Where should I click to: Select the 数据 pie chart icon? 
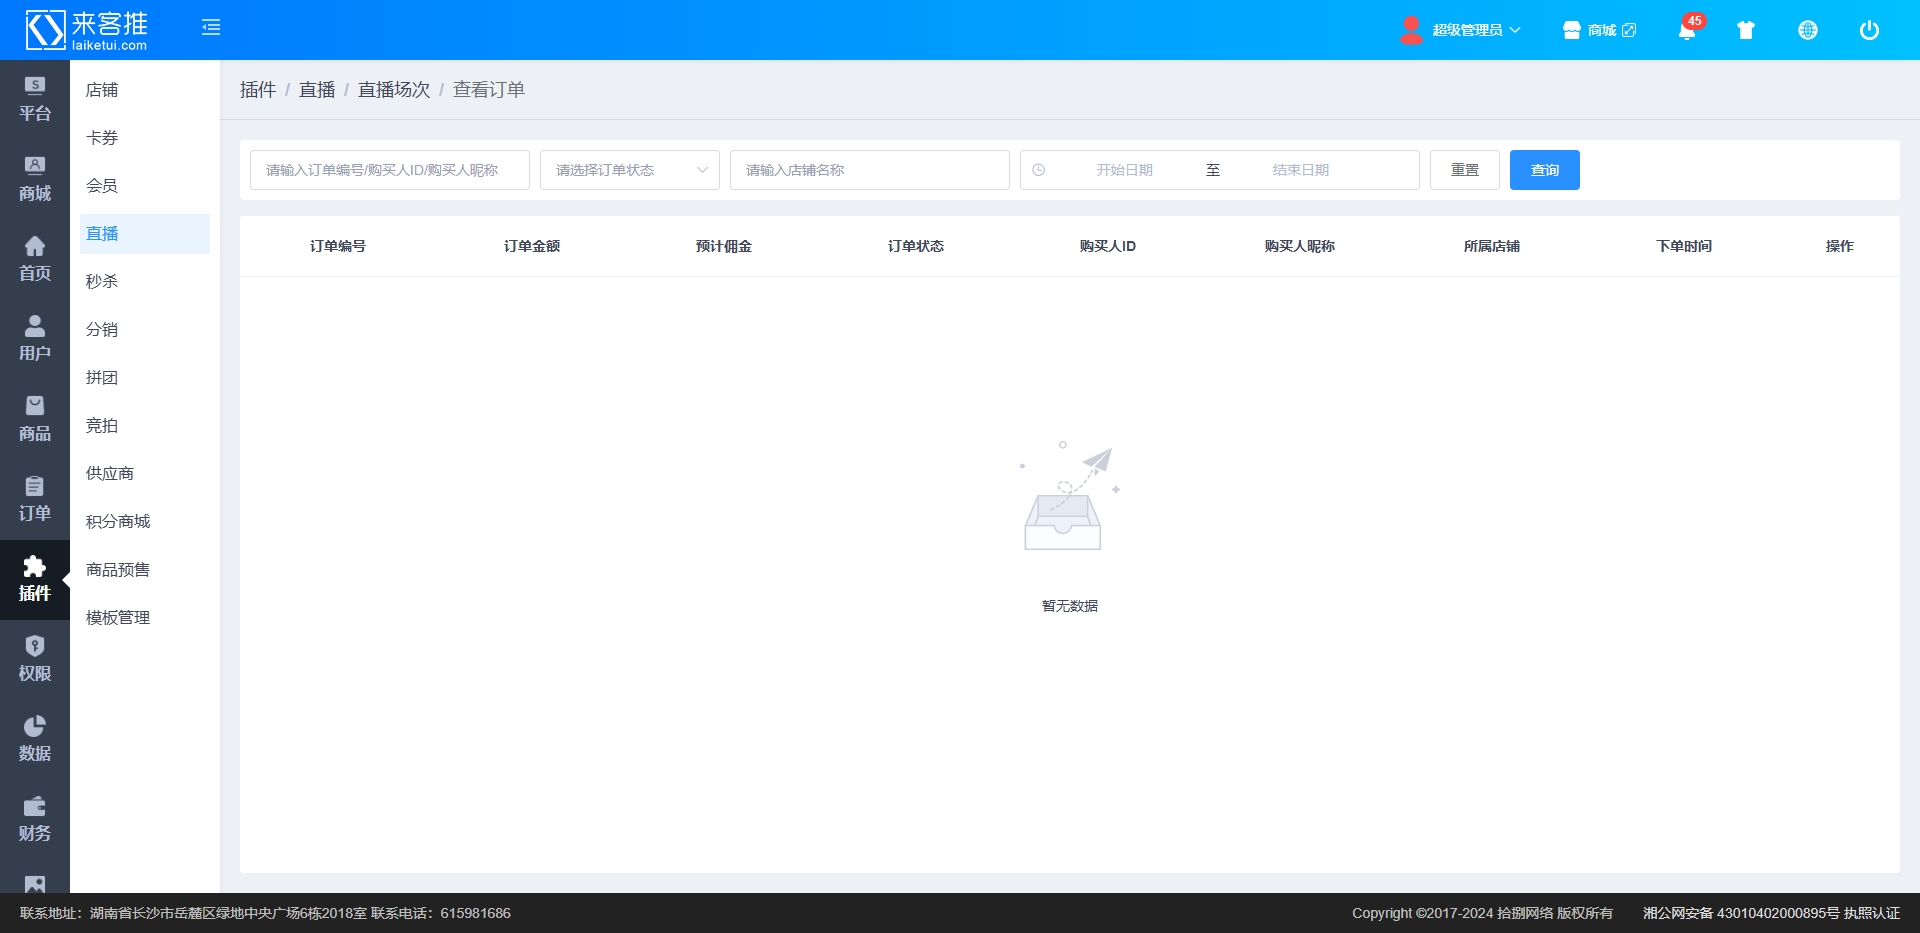(35, 738)
